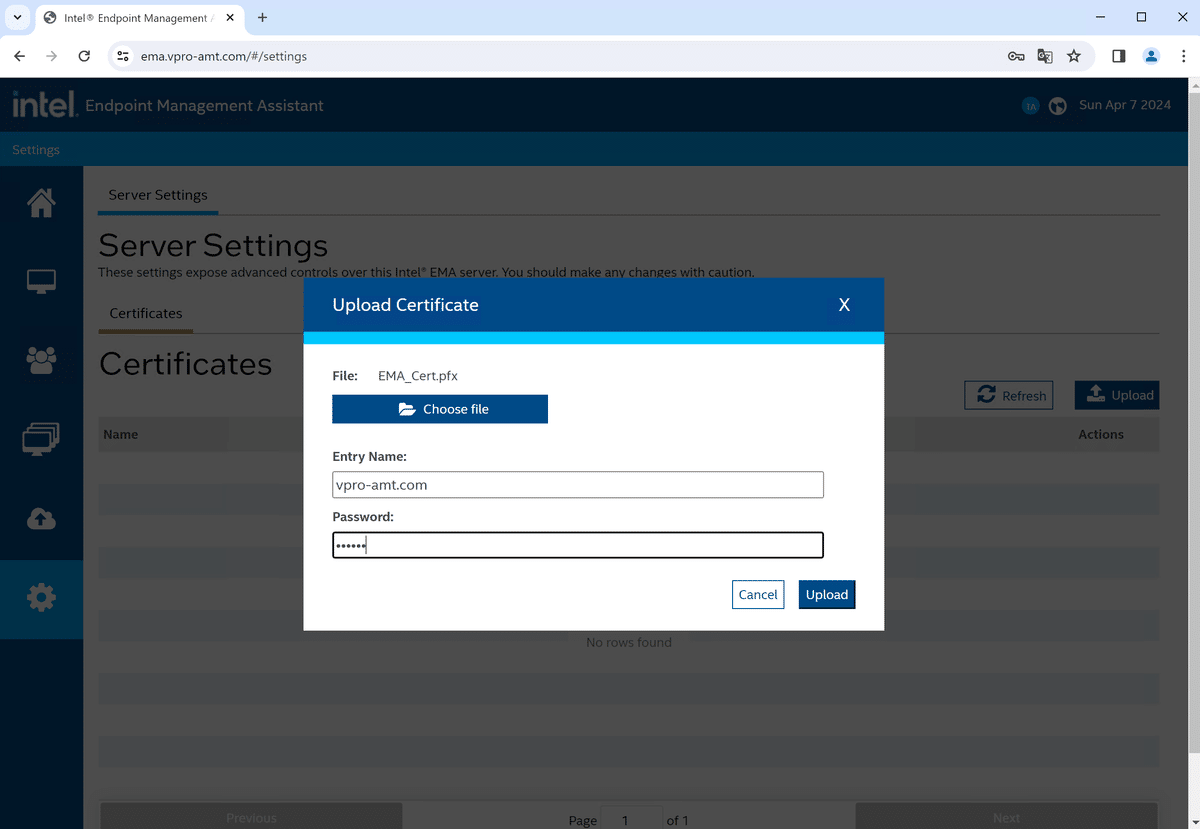This screenshot has width=1200, height=829.
Task: Click the Sun Apr 7 2024 date
Action: tap(1125, 105)
